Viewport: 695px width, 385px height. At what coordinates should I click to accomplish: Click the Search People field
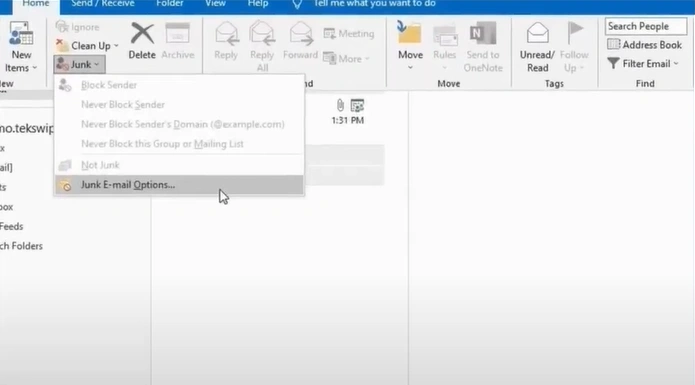point(646,27)
